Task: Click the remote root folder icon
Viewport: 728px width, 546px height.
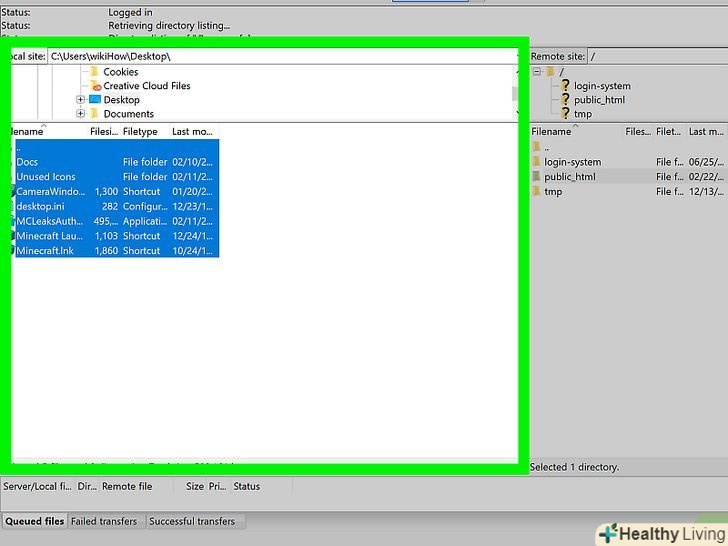Action: [550, 72]
